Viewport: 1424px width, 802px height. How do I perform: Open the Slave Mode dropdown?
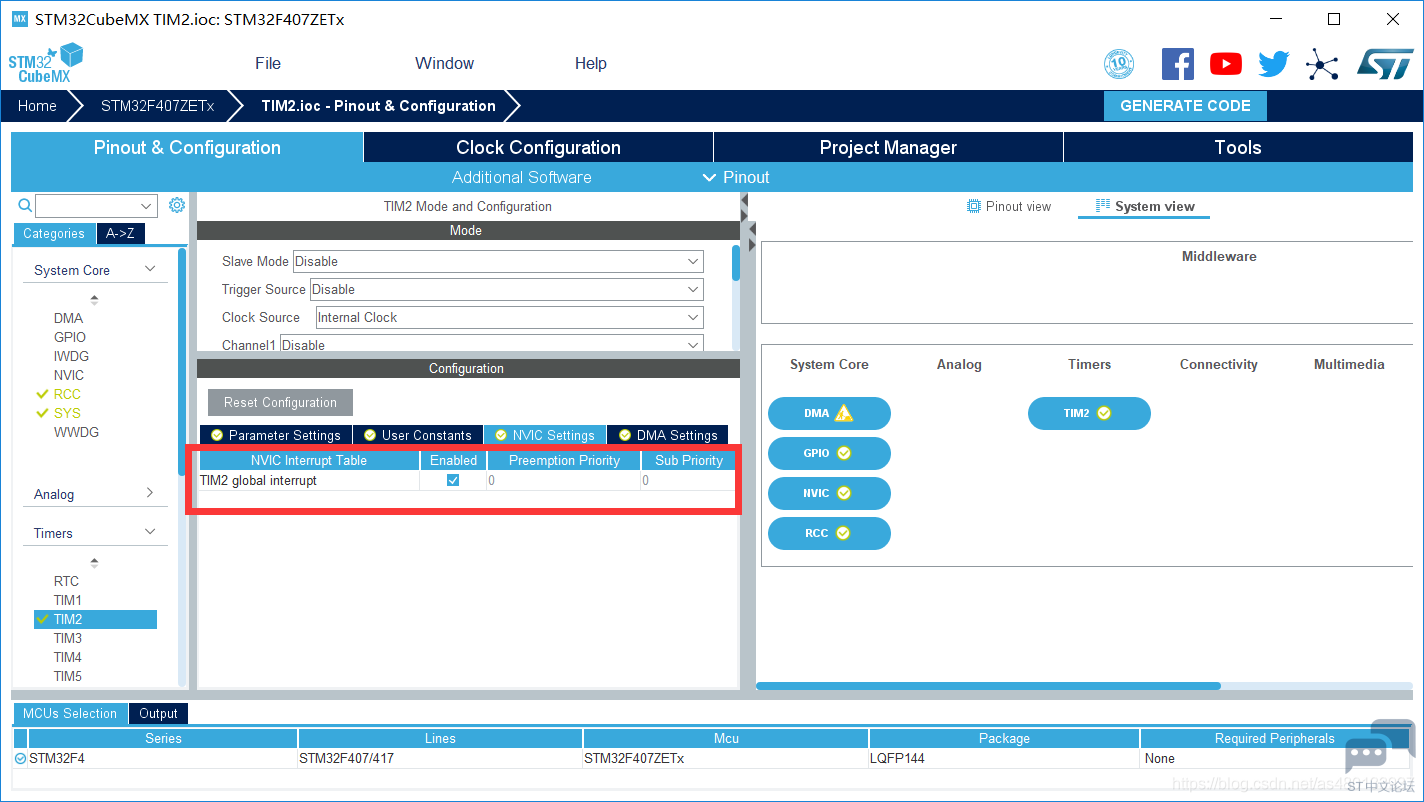[x=498, y=261]
